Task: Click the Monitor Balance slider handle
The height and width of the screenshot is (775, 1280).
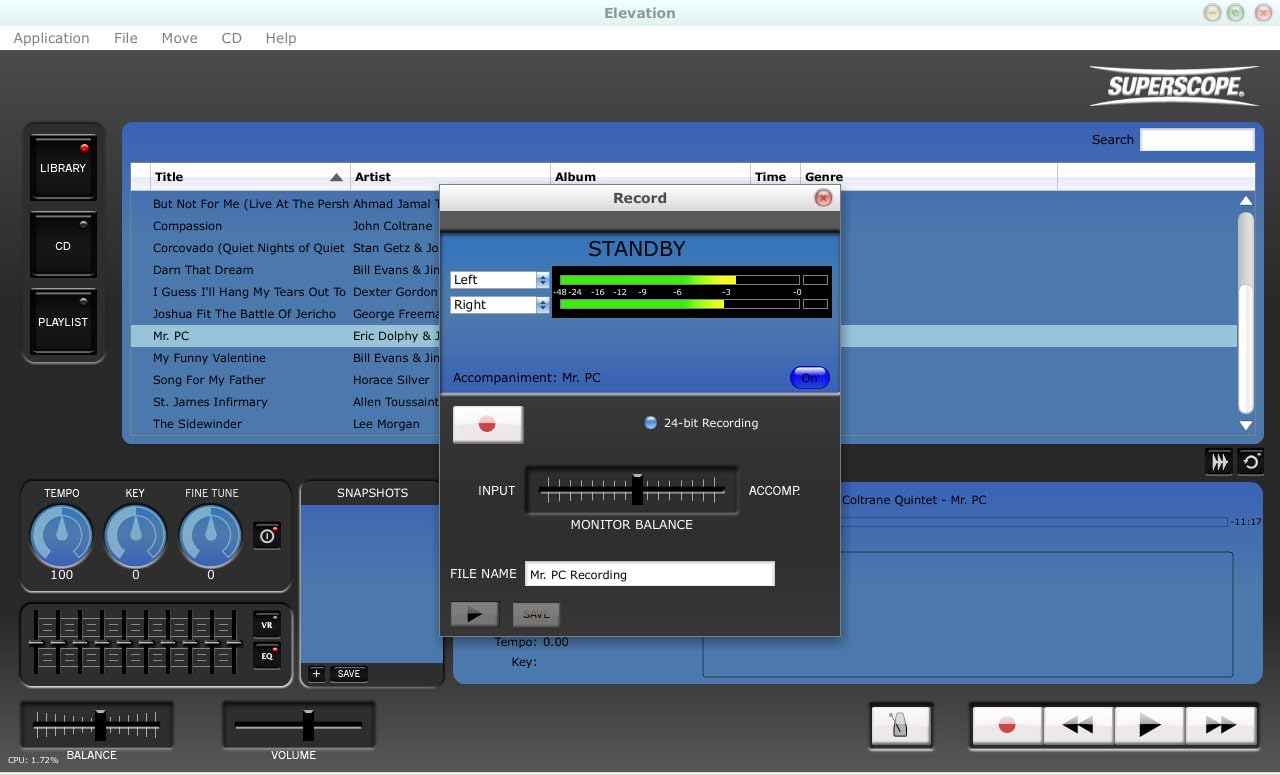Action: 637,490
